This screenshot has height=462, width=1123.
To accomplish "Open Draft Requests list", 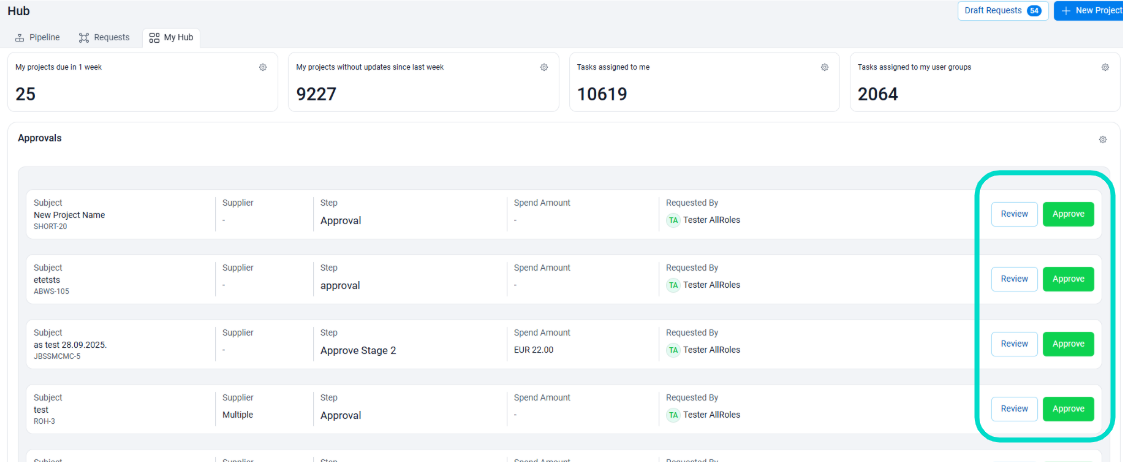I will point(1002,11).
